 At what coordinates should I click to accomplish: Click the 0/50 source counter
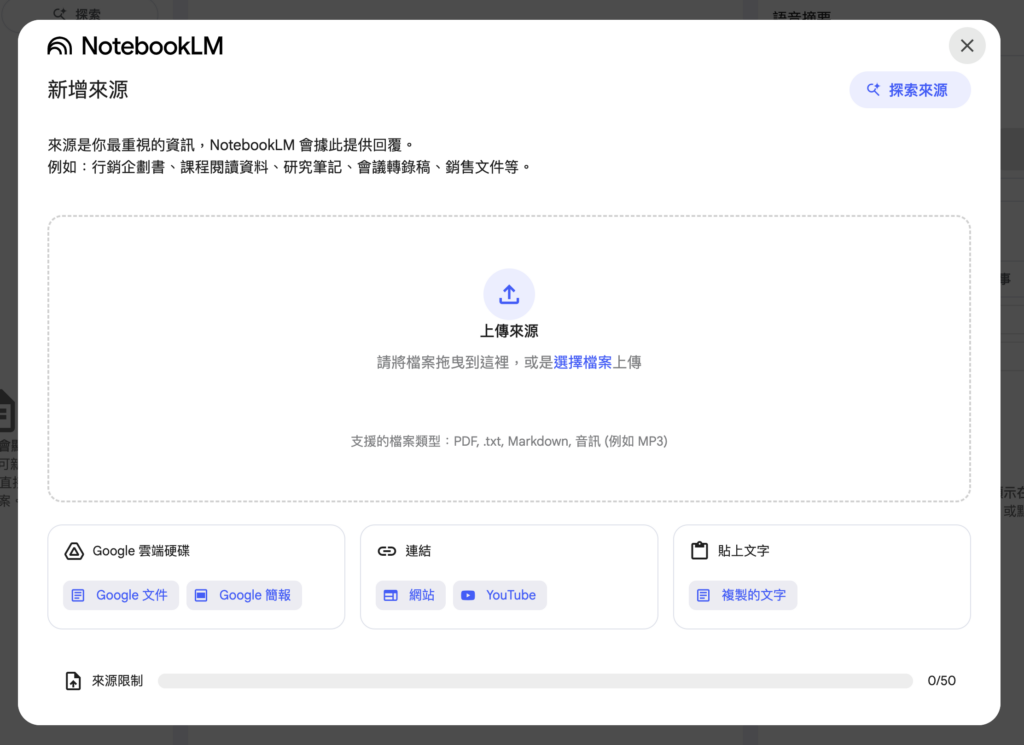941,681
